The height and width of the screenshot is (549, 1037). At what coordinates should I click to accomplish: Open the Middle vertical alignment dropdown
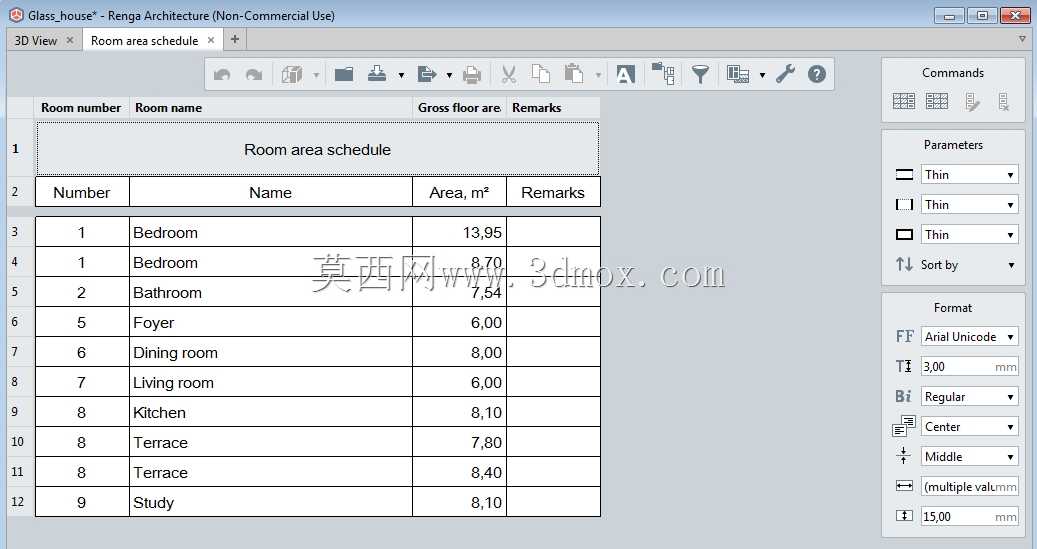click(x=969, y=456)
